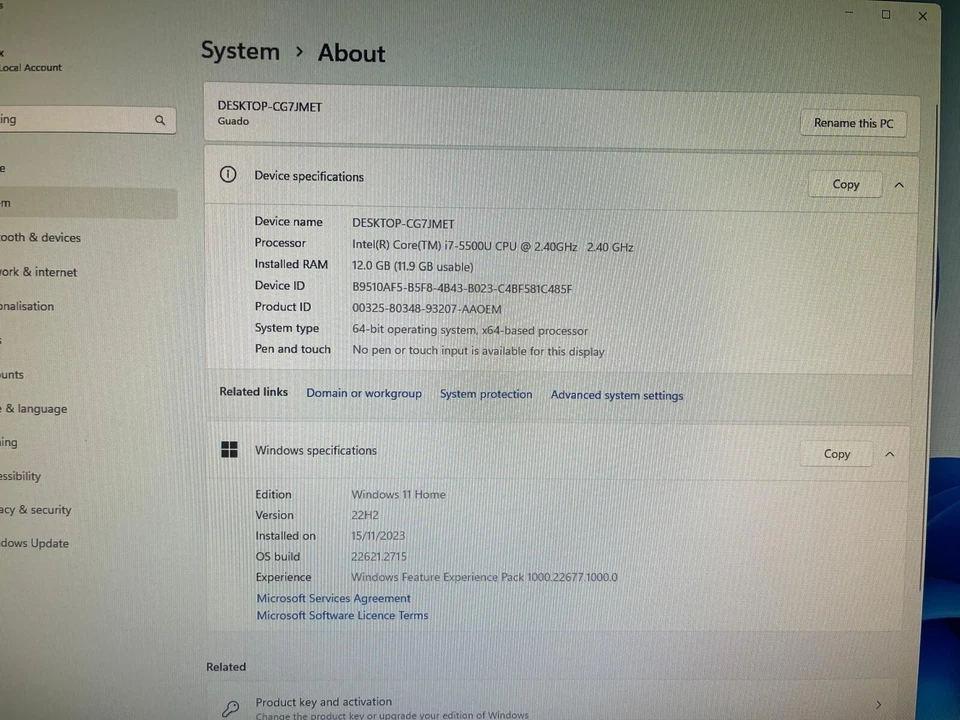The height and width of the screenshot is (720, 960).
Task: Open Advanced system settings
Action: (x=616, y=395)
